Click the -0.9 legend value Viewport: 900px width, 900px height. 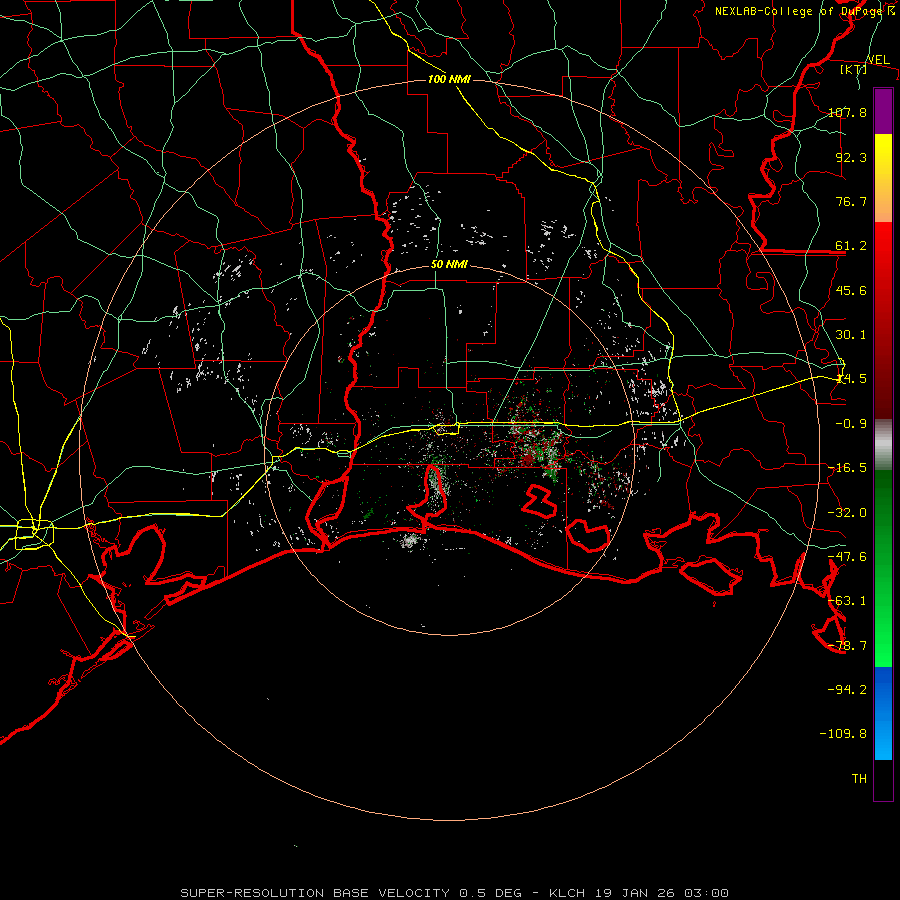click(851, 424)
